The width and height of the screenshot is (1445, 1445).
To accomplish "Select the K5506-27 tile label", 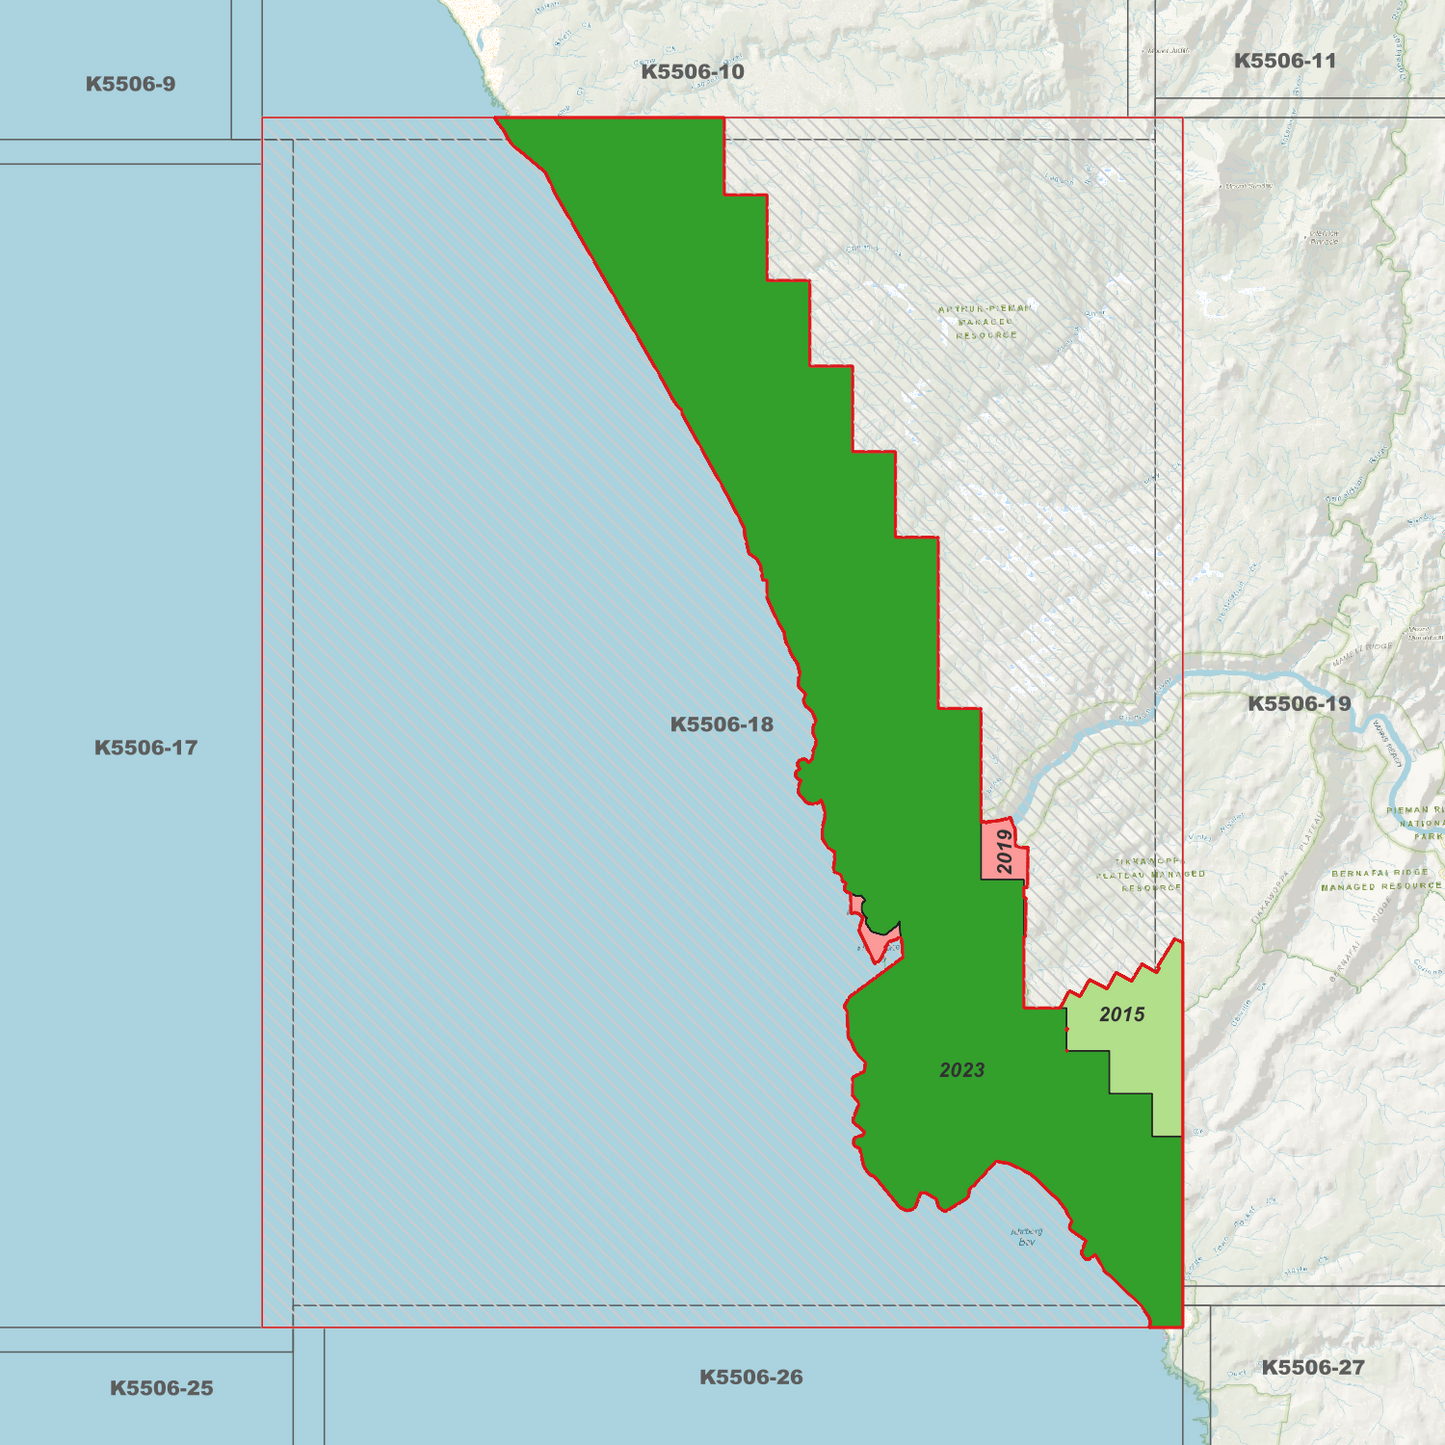I will coord(1312,1368).
